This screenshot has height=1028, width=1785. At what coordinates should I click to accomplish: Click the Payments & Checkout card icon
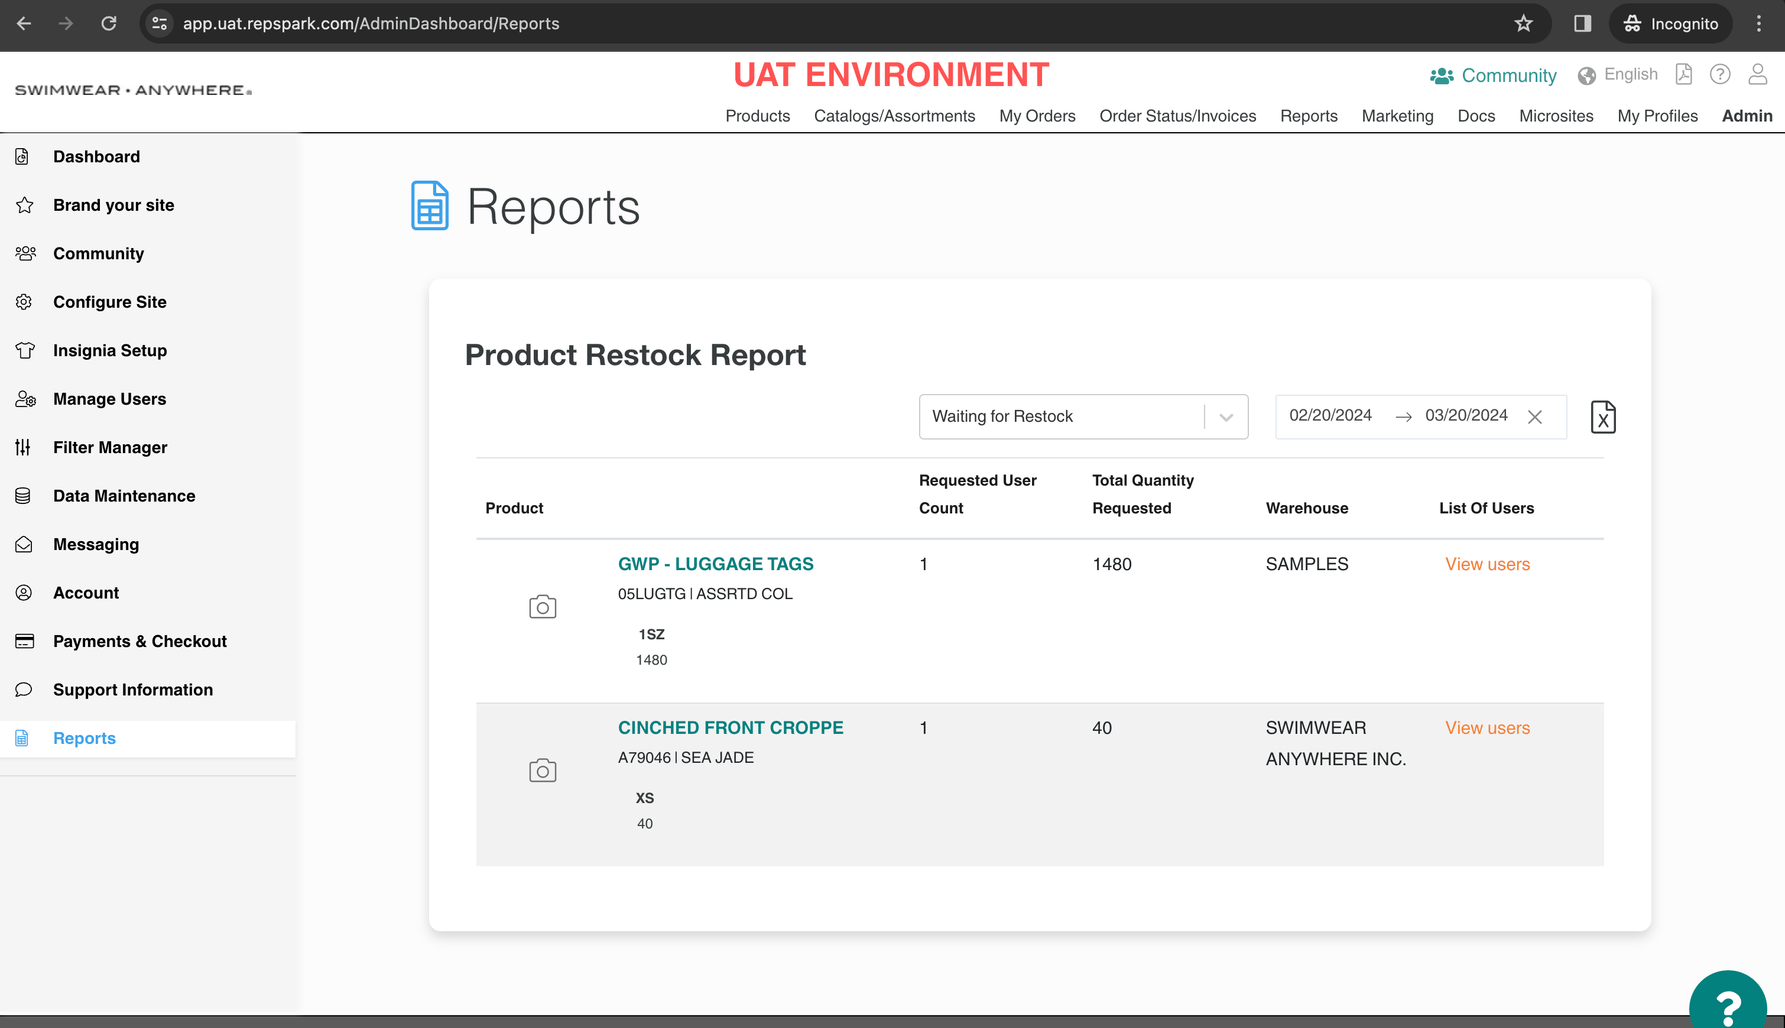25,641
